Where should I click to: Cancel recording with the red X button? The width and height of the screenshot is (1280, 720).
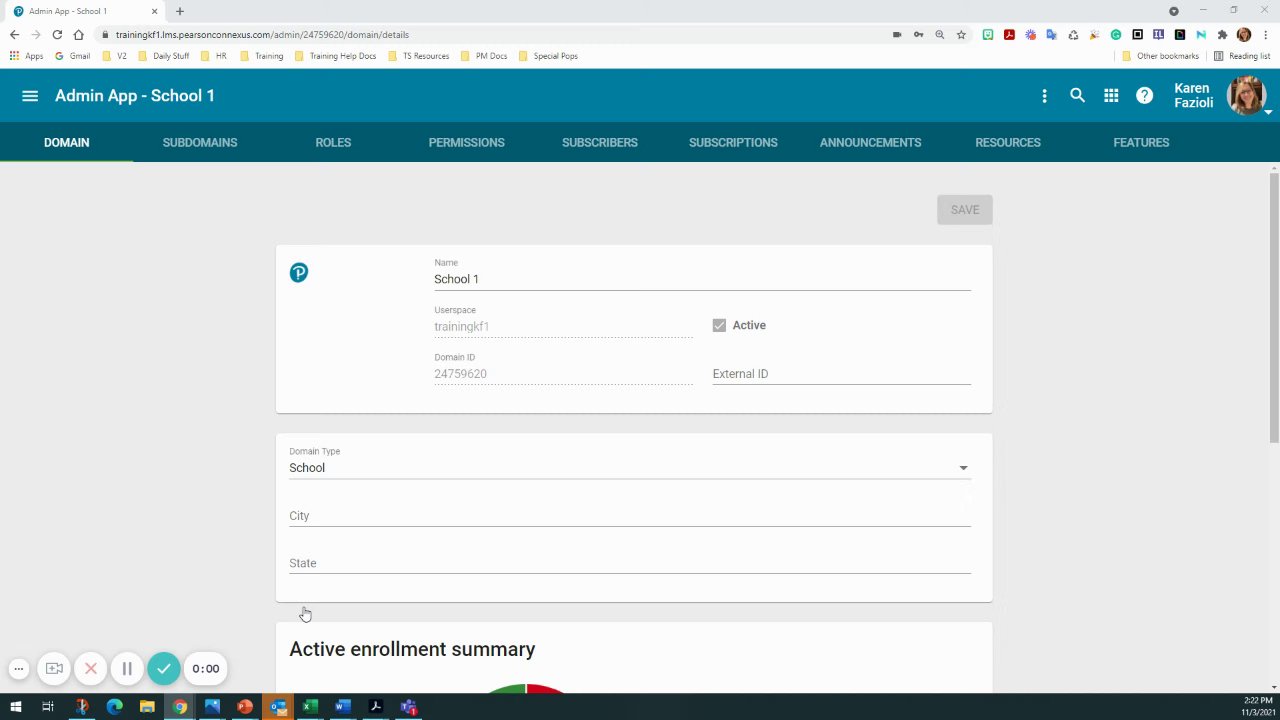click(91, 669)
